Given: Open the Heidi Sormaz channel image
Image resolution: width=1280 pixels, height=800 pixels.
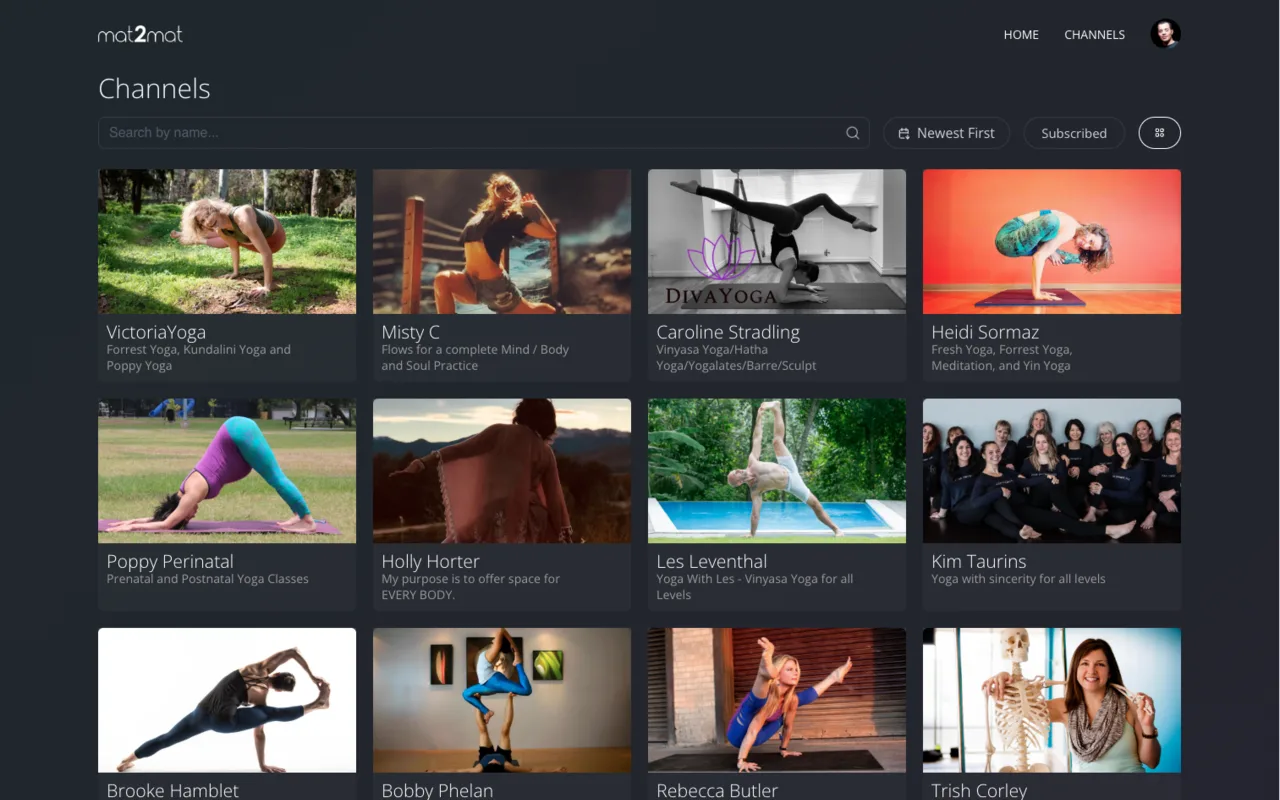Looking at the screenshot, I should click(1052, 241).
